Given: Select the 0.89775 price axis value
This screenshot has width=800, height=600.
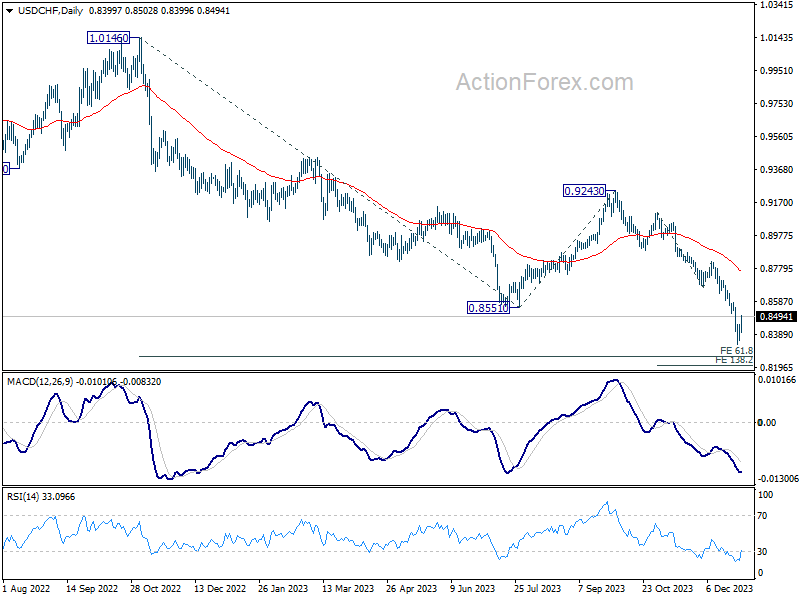Looking at the screenshot, I should [x=776, y=235].
